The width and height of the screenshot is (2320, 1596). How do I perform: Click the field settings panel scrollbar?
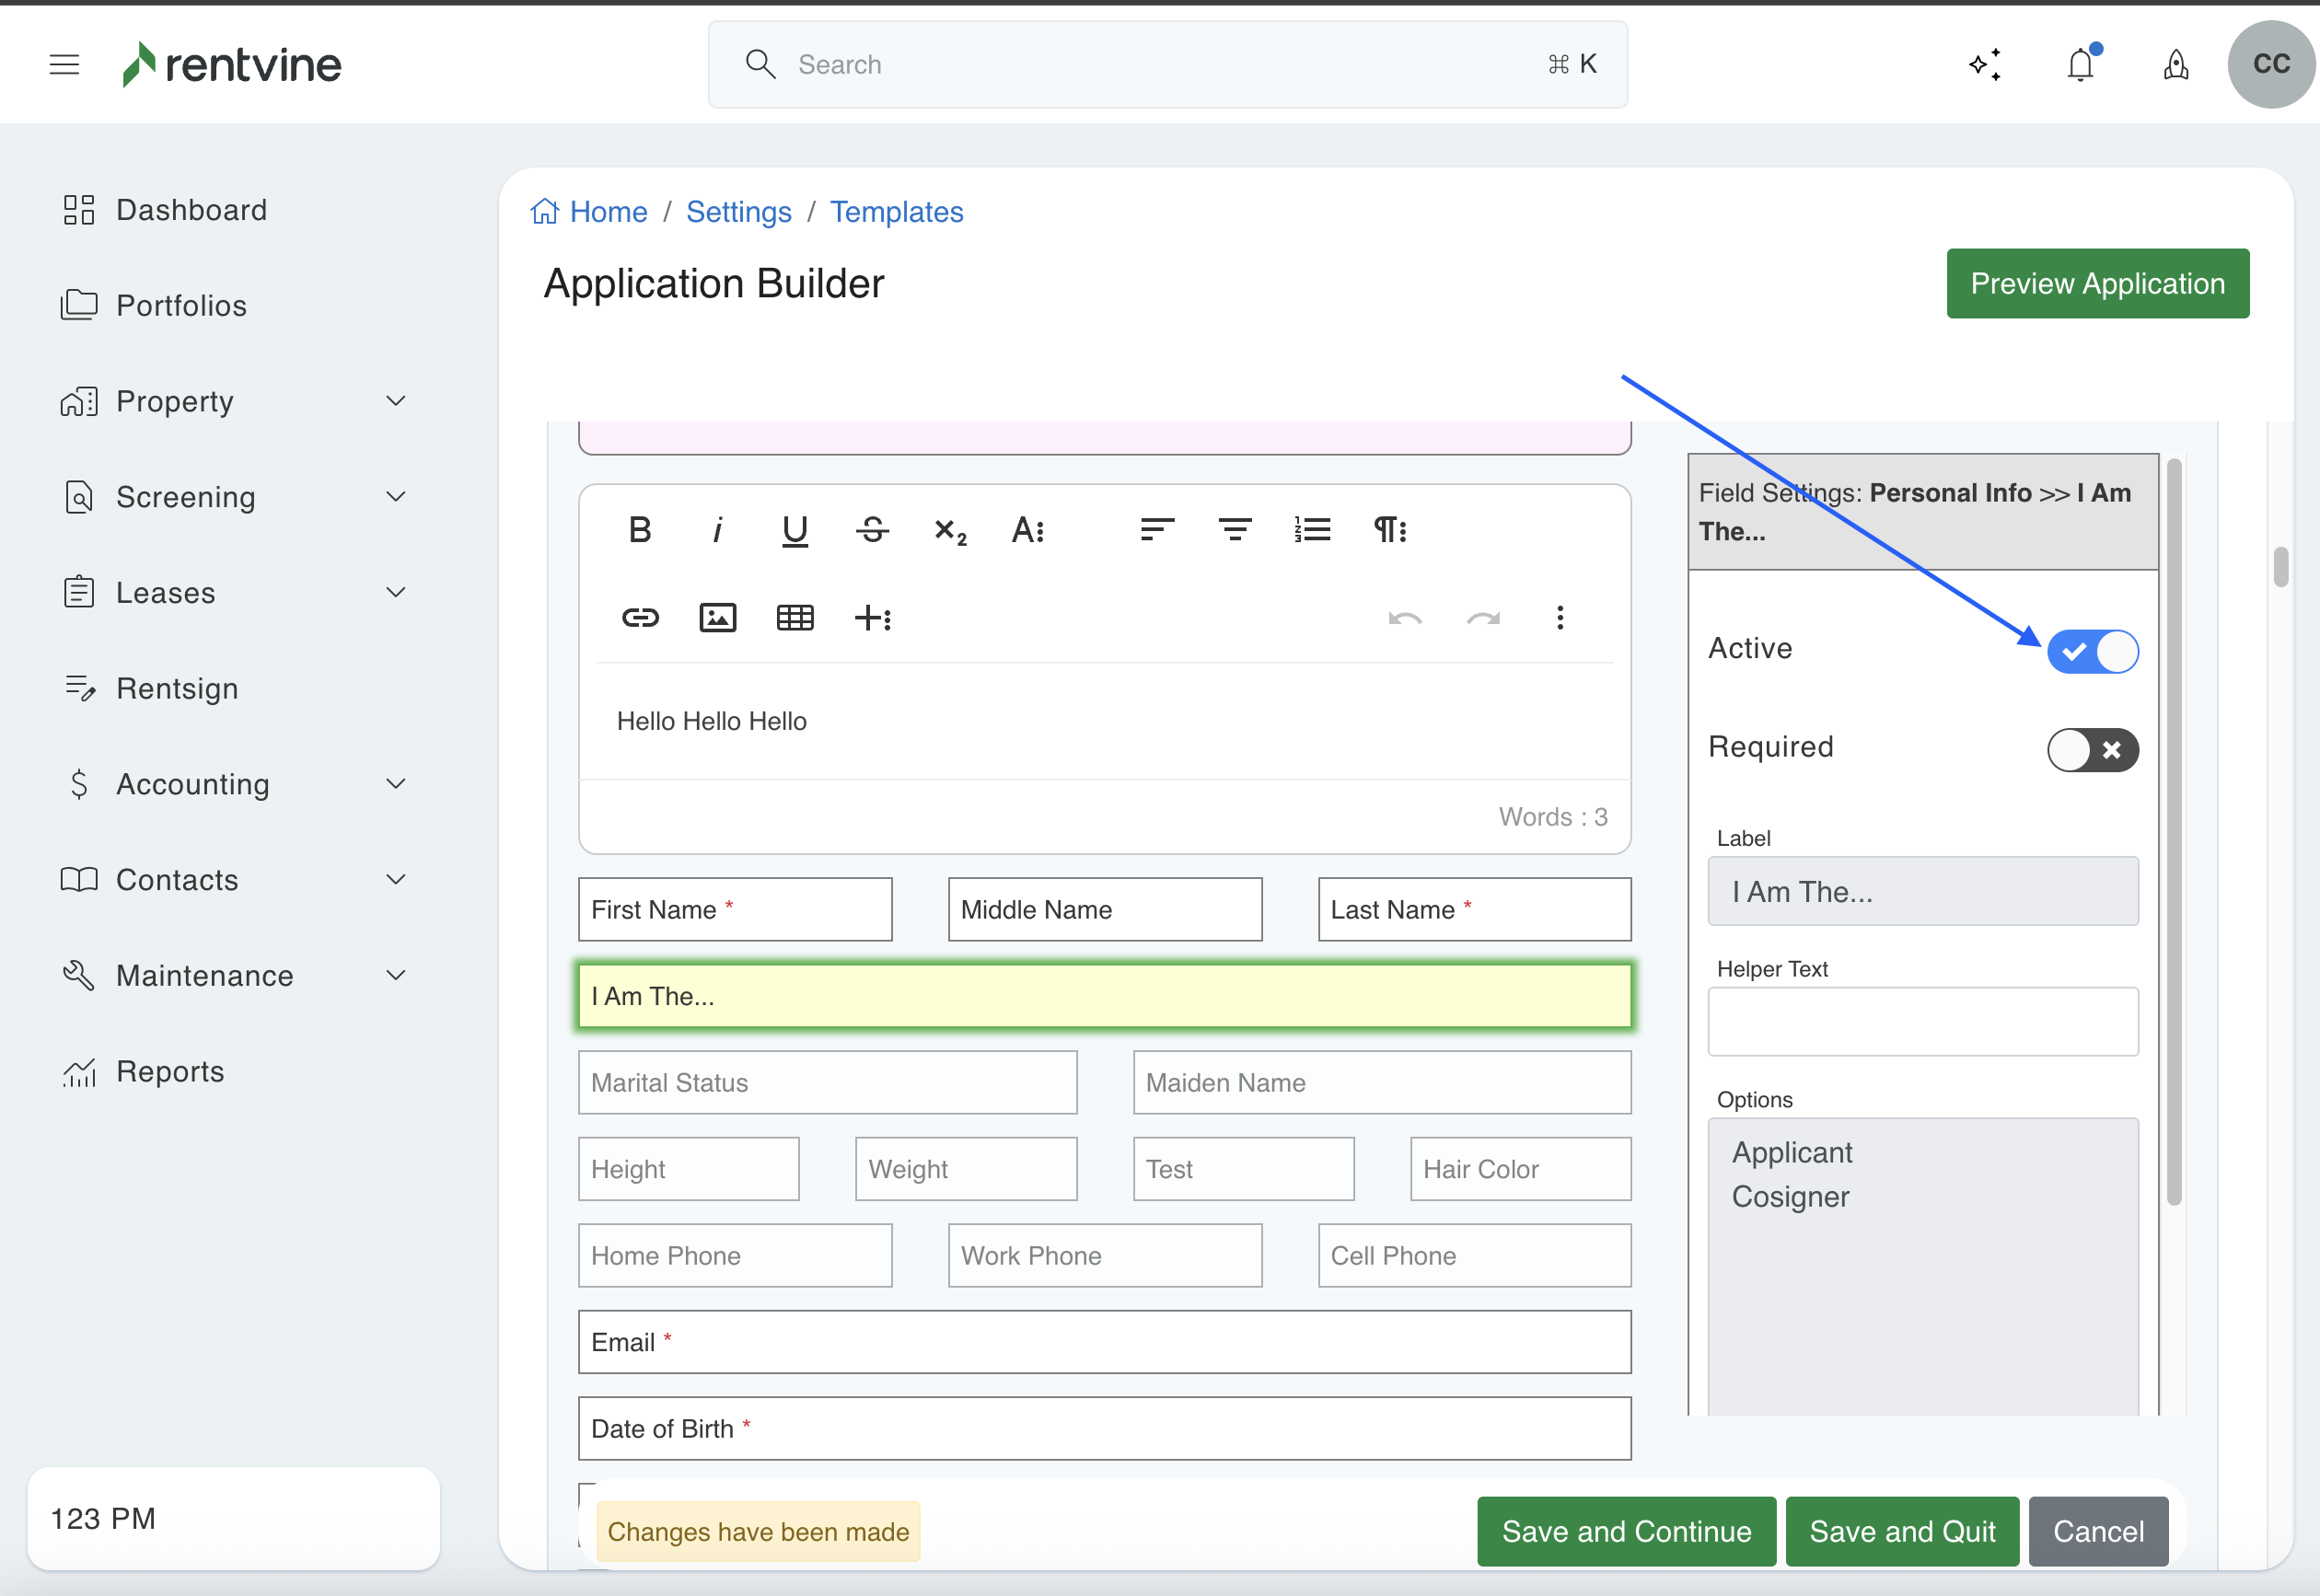2174,830
